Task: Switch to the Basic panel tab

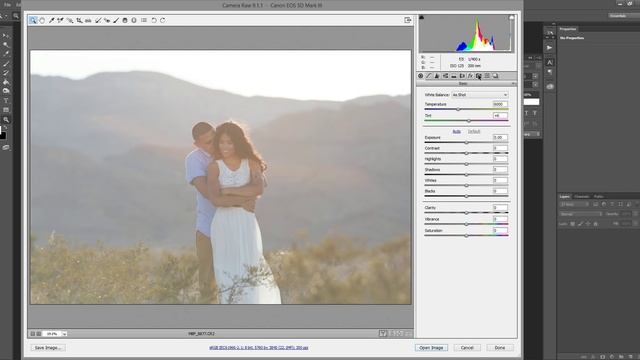Action: [x=421, y=76]
